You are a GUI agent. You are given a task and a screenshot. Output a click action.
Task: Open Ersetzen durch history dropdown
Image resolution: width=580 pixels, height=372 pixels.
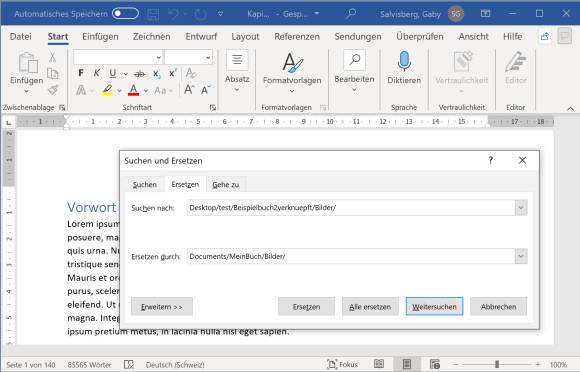[521, 256]
